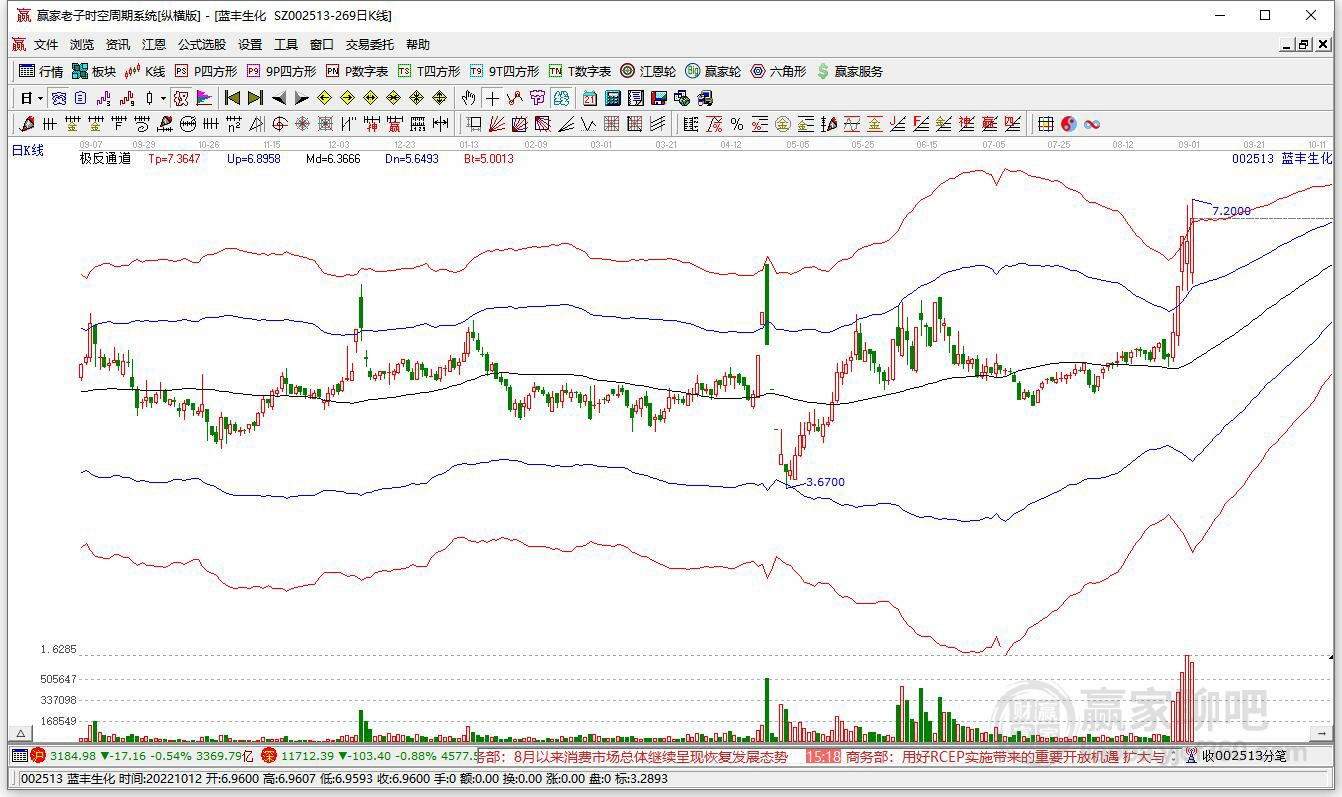Open the 资讯 menu
The width and height of the screenshot is (1342, 797).
[118, 45]
